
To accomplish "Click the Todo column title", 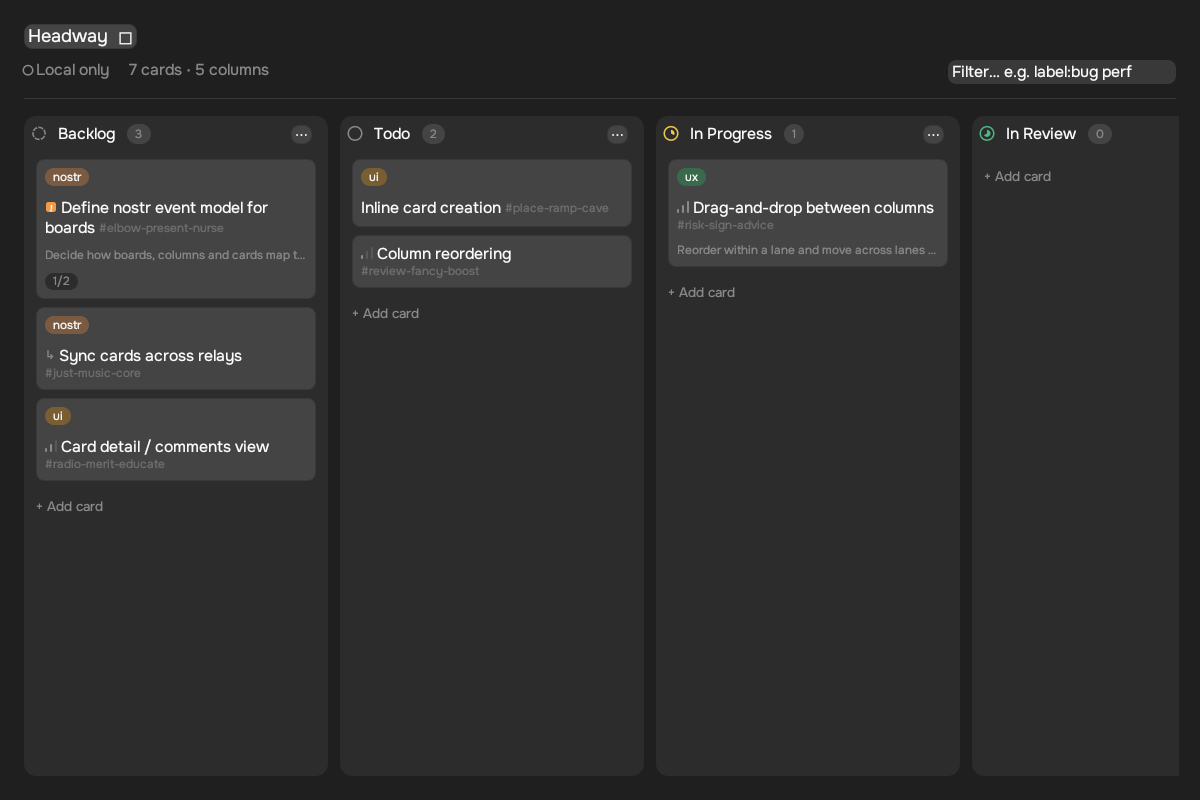I will [392, 134].
